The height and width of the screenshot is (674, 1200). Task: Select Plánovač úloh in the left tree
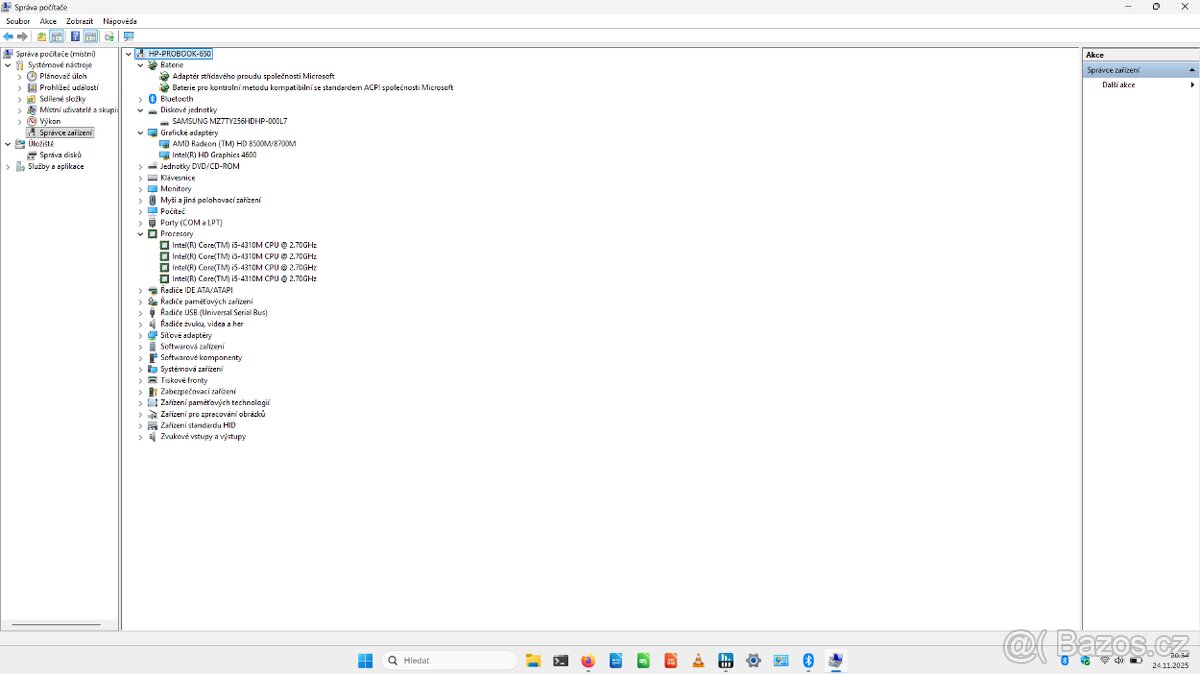click(x=63, y=76)
